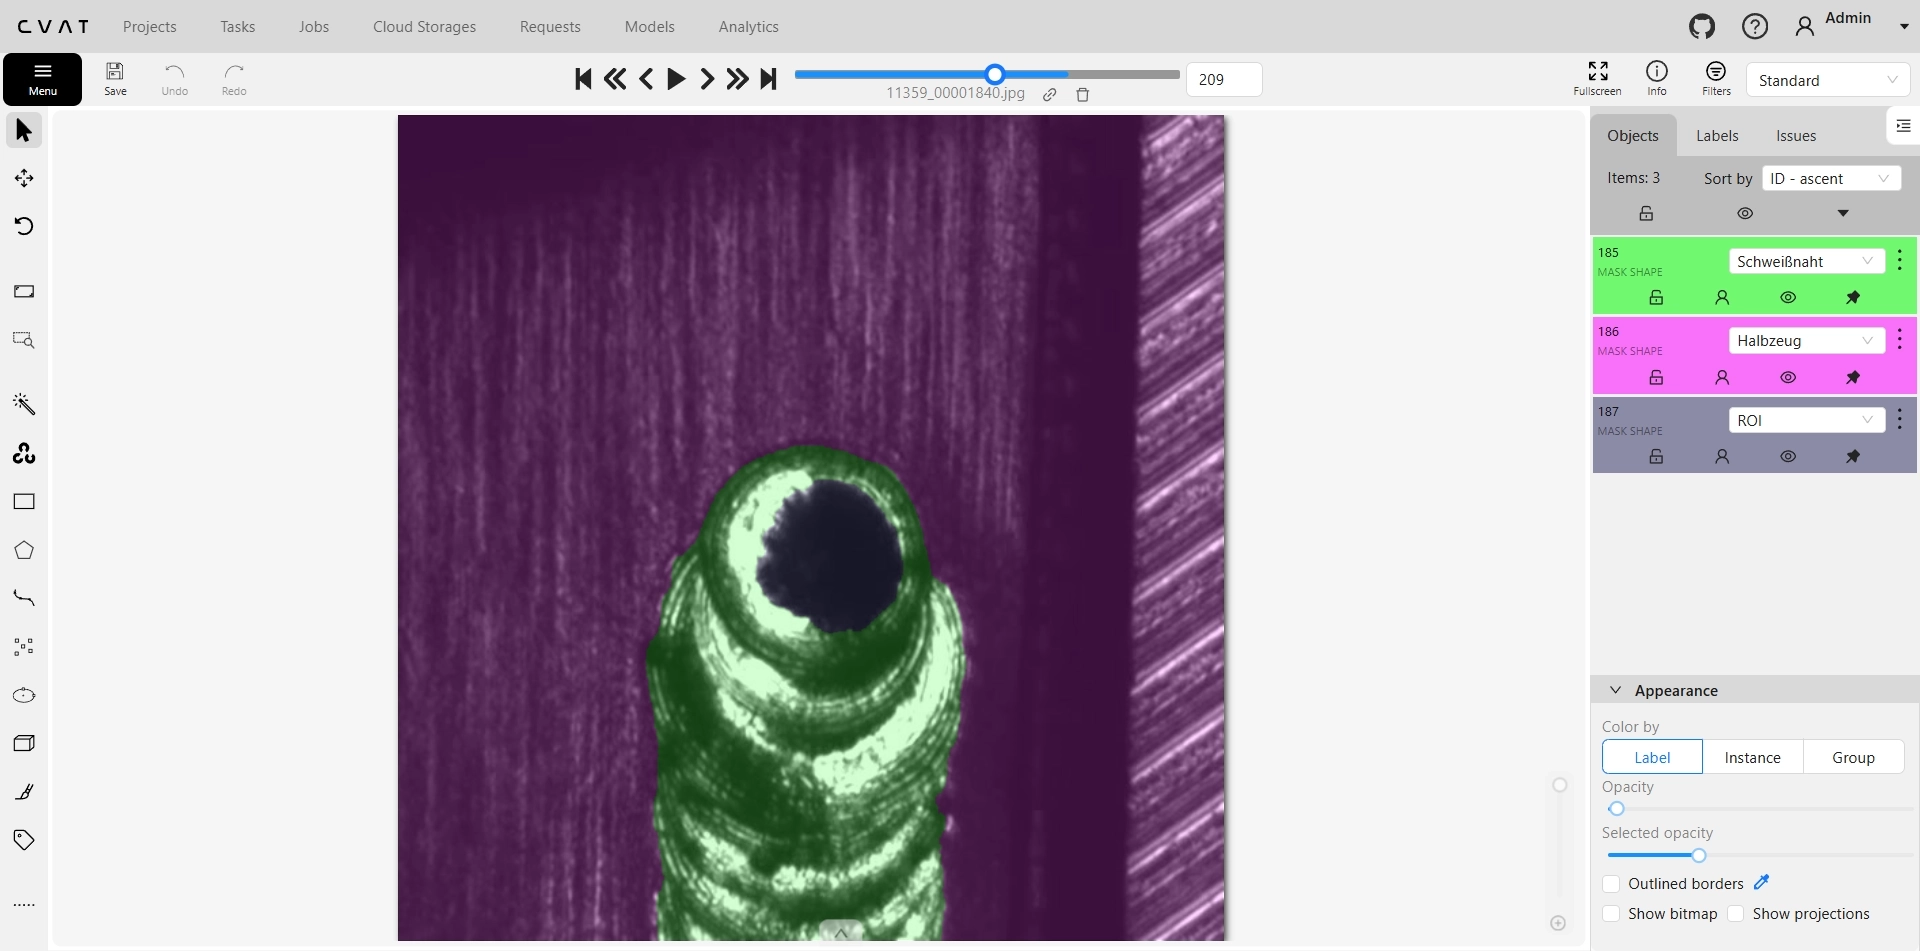Select the Cuboid drawing tool
Viewport: 1920px width, 951px height.
coord(23,742)
